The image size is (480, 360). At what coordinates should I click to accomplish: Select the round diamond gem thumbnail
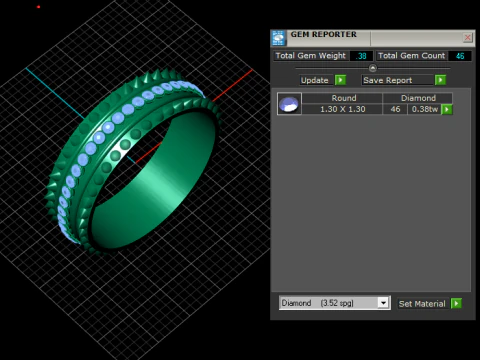pyautogui.click(x=289, y=104)
